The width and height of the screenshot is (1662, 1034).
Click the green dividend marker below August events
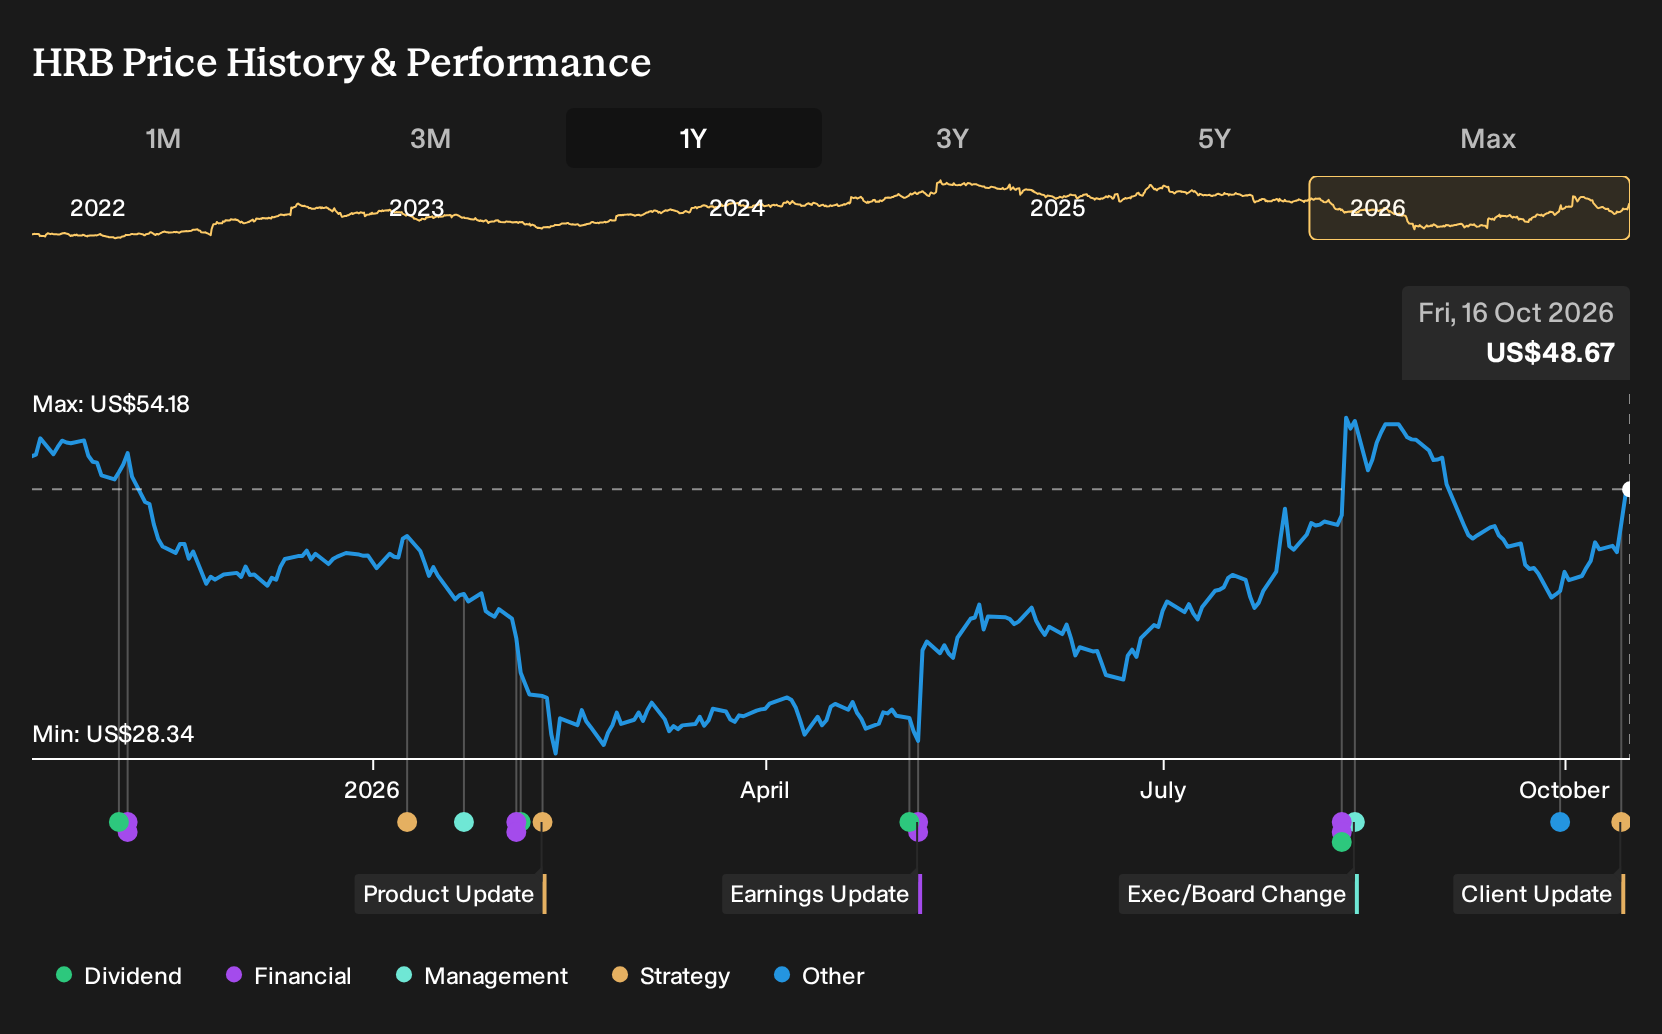tap(1342, 842)
